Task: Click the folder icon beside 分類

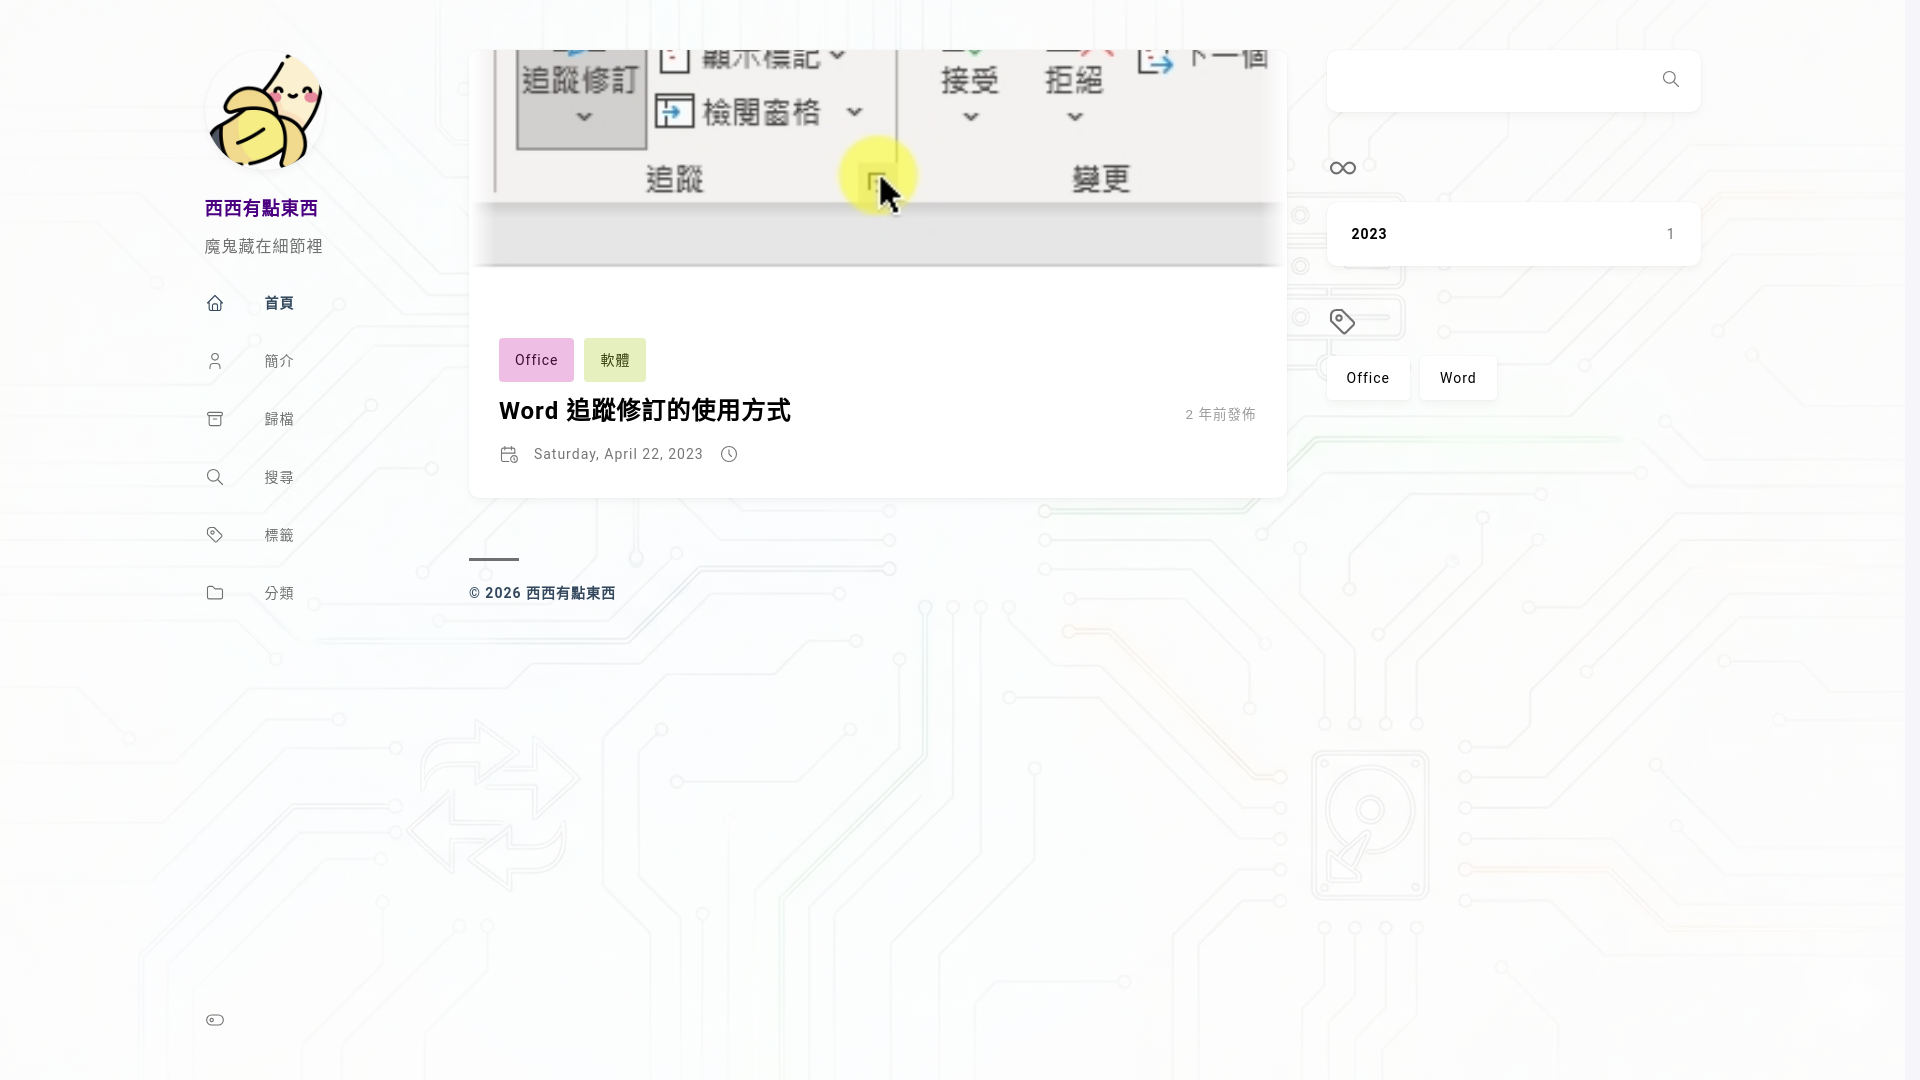Action: [x=215, y=593]
